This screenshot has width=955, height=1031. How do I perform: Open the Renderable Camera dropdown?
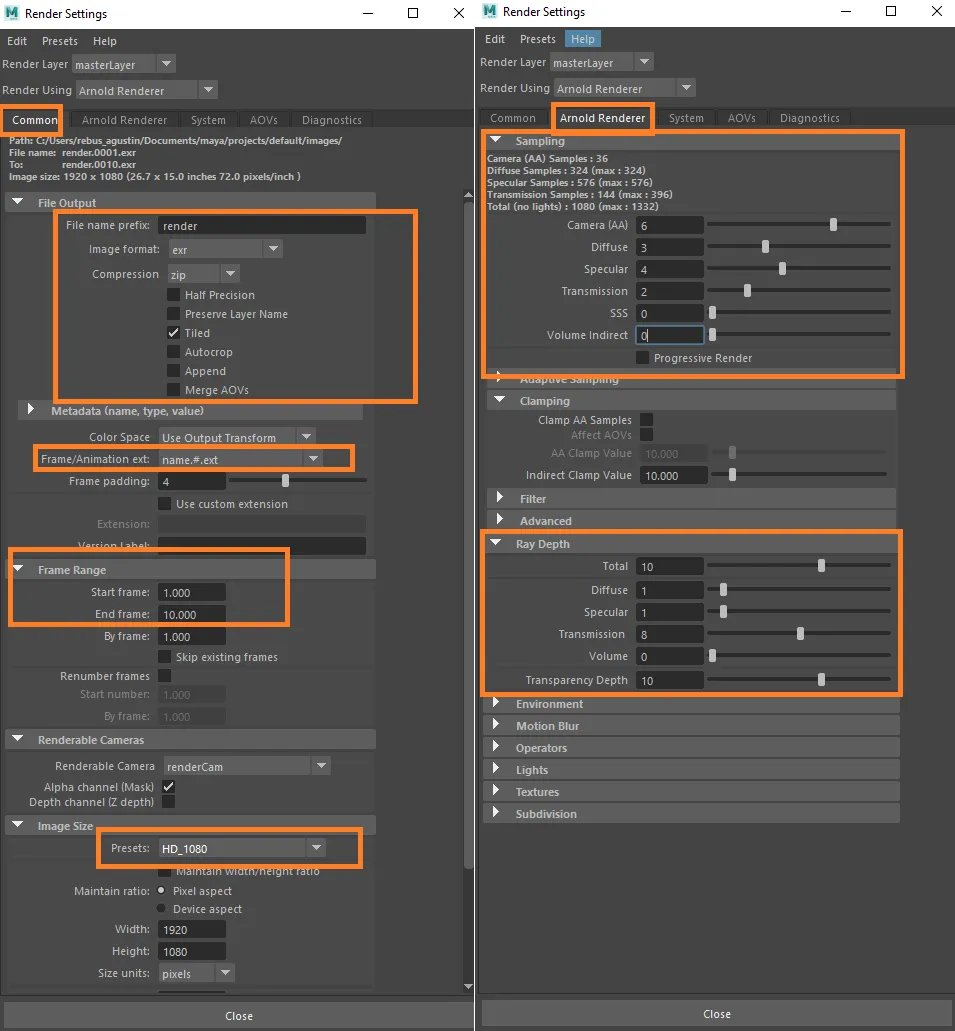click(247, 766)
